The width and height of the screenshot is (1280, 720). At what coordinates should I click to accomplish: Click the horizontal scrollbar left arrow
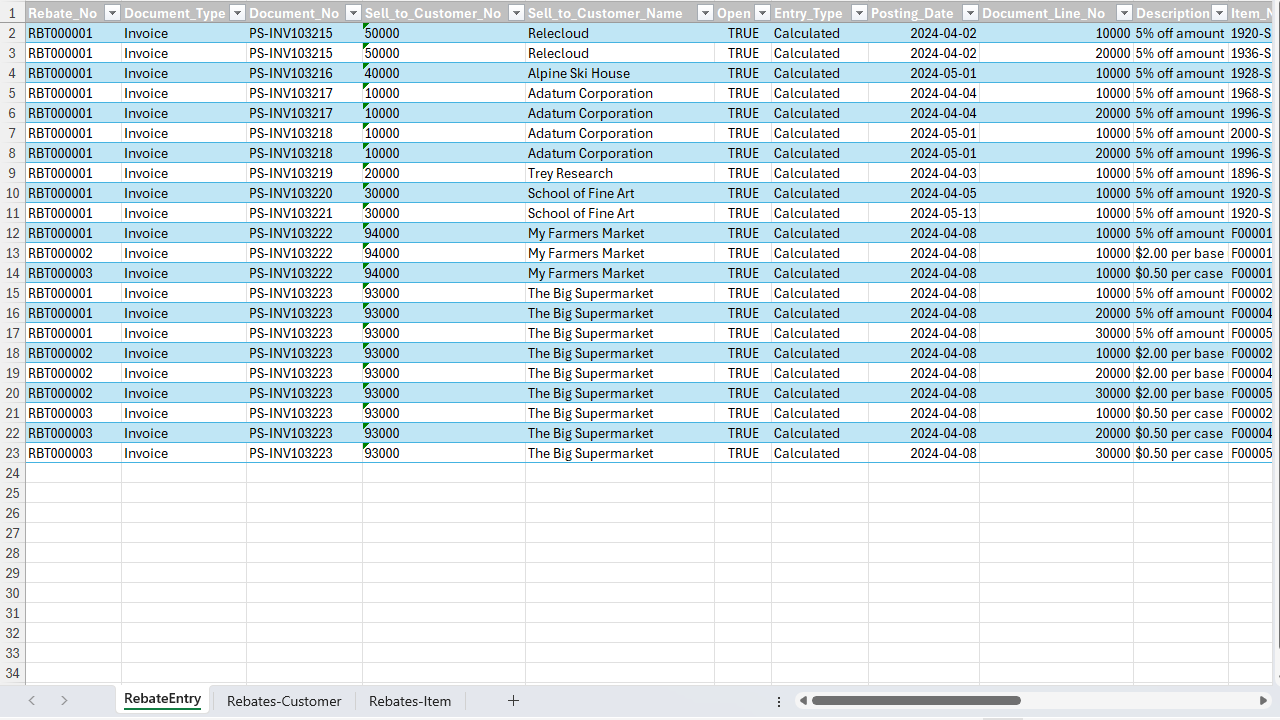point(802,701)
